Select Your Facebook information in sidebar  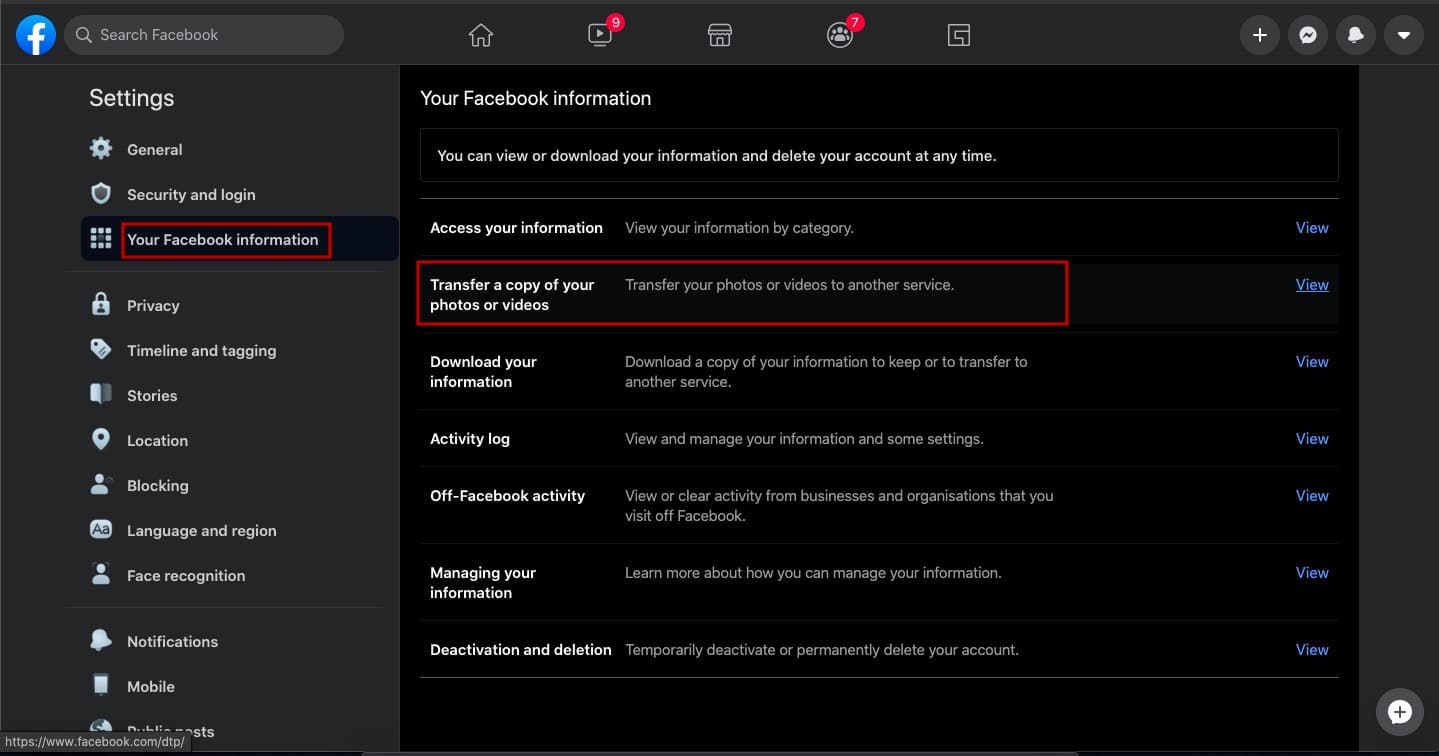coord(223,240)
